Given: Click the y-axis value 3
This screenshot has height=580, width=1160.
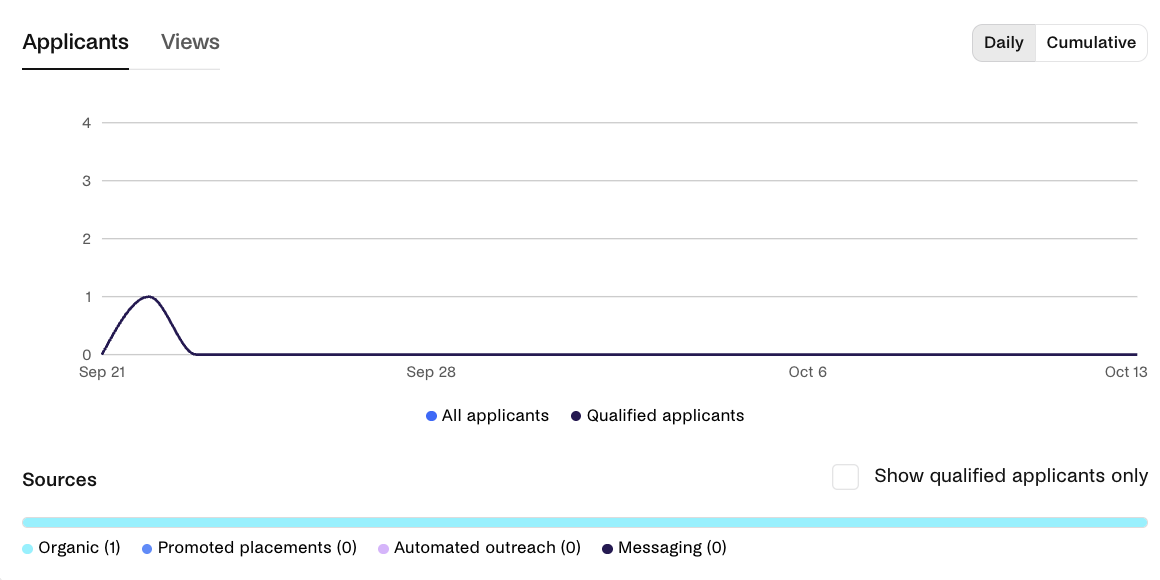Looking at the screenshot, I should 87,181.
